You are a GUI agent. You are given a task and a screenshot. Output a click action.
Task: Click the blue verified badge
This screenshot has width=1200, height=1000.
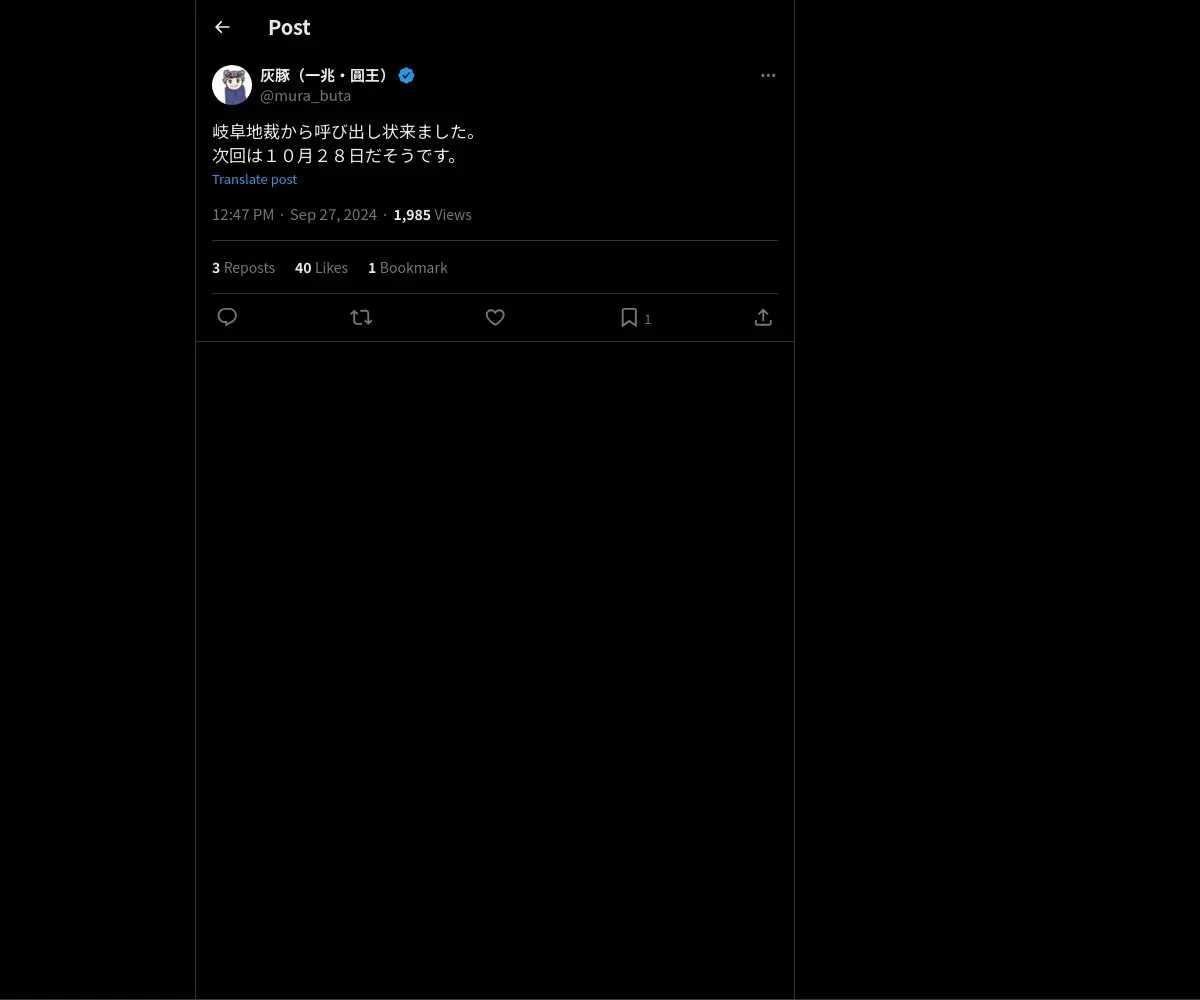(x=406, y=75)
